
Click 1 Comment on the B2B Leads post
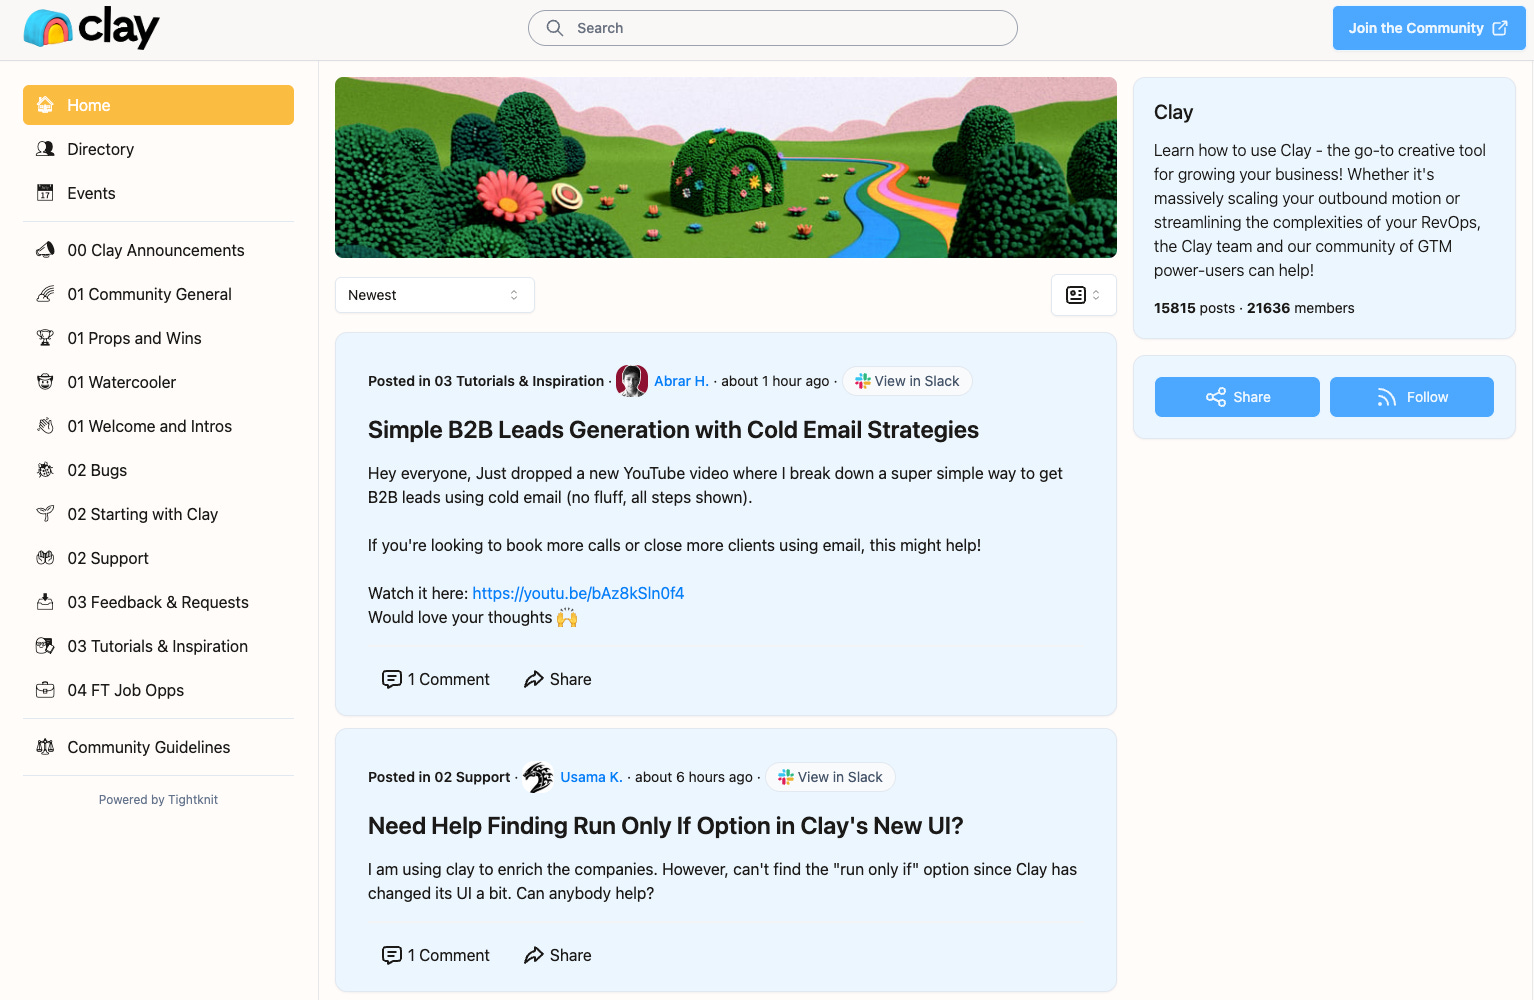coord(436,679)
